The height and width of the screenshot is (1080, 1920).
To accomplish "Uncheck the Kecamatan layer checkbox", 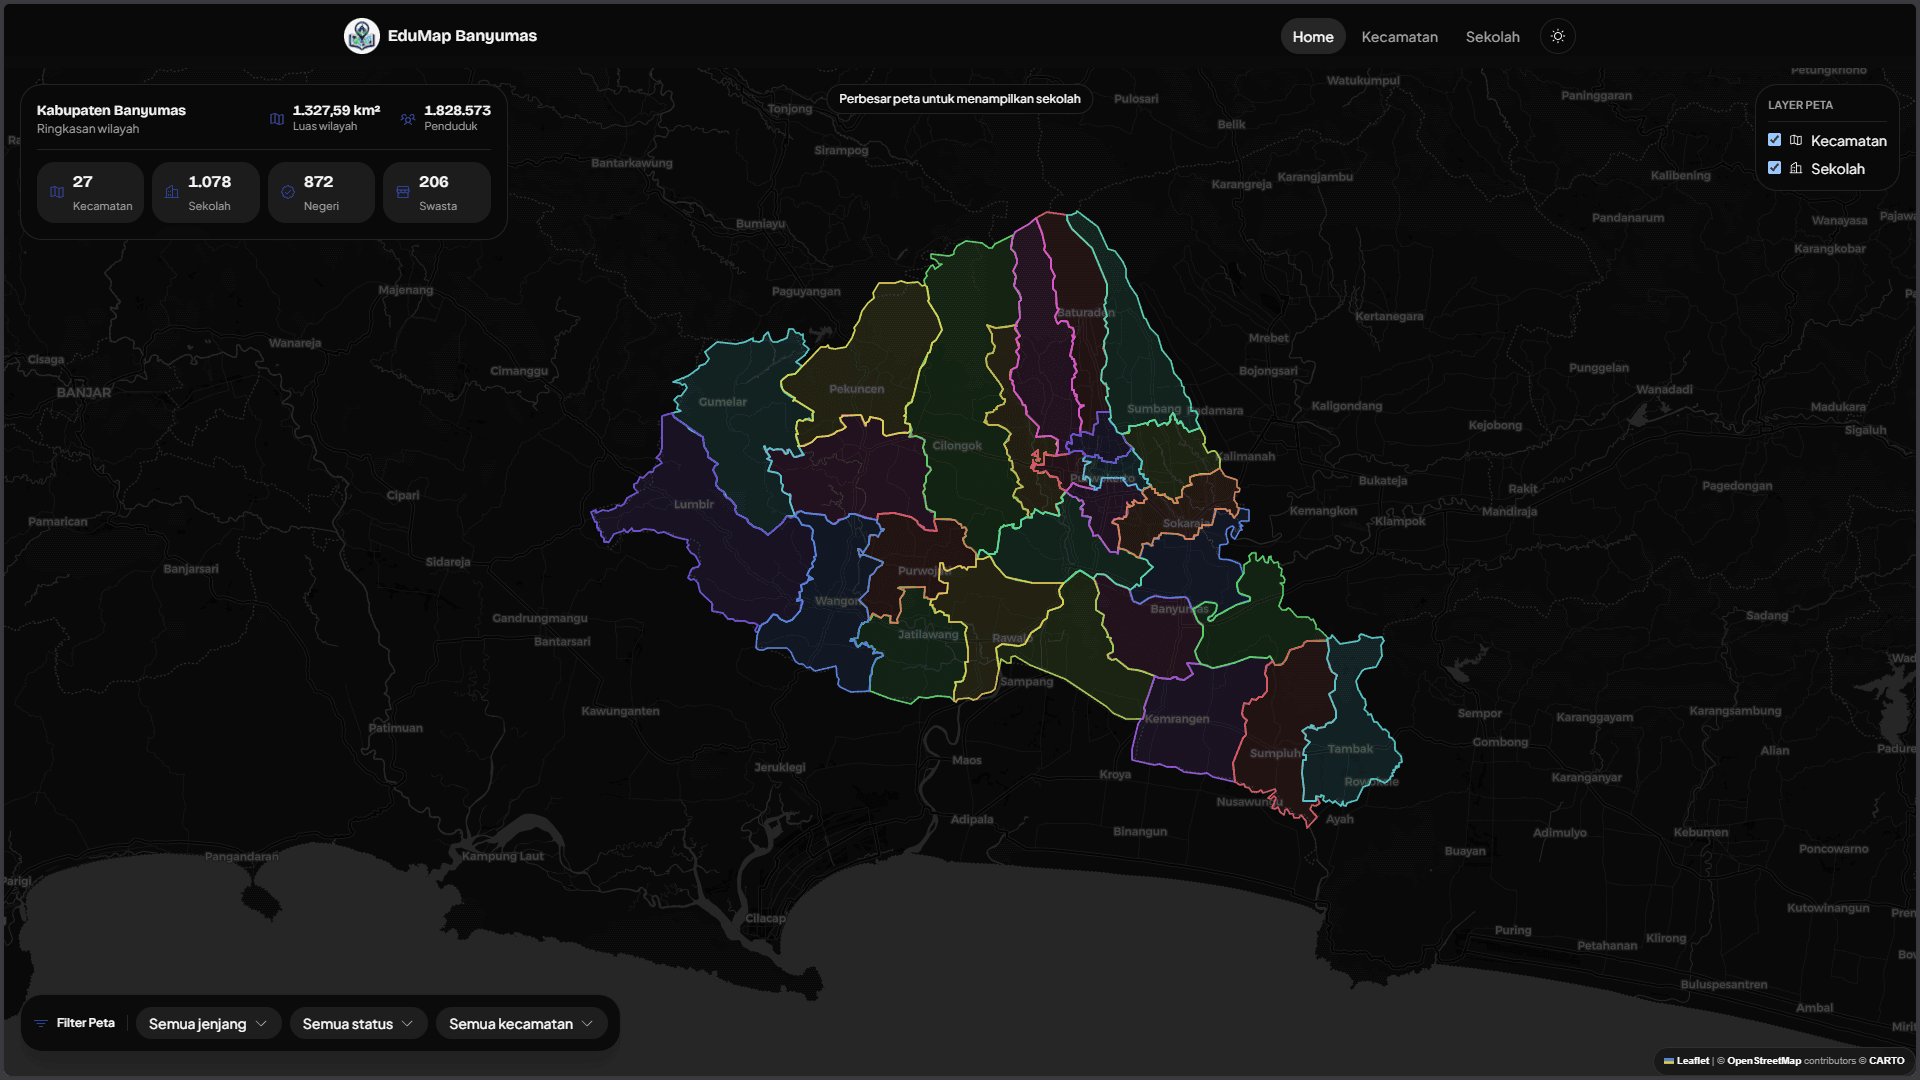I will point(1774,140).
